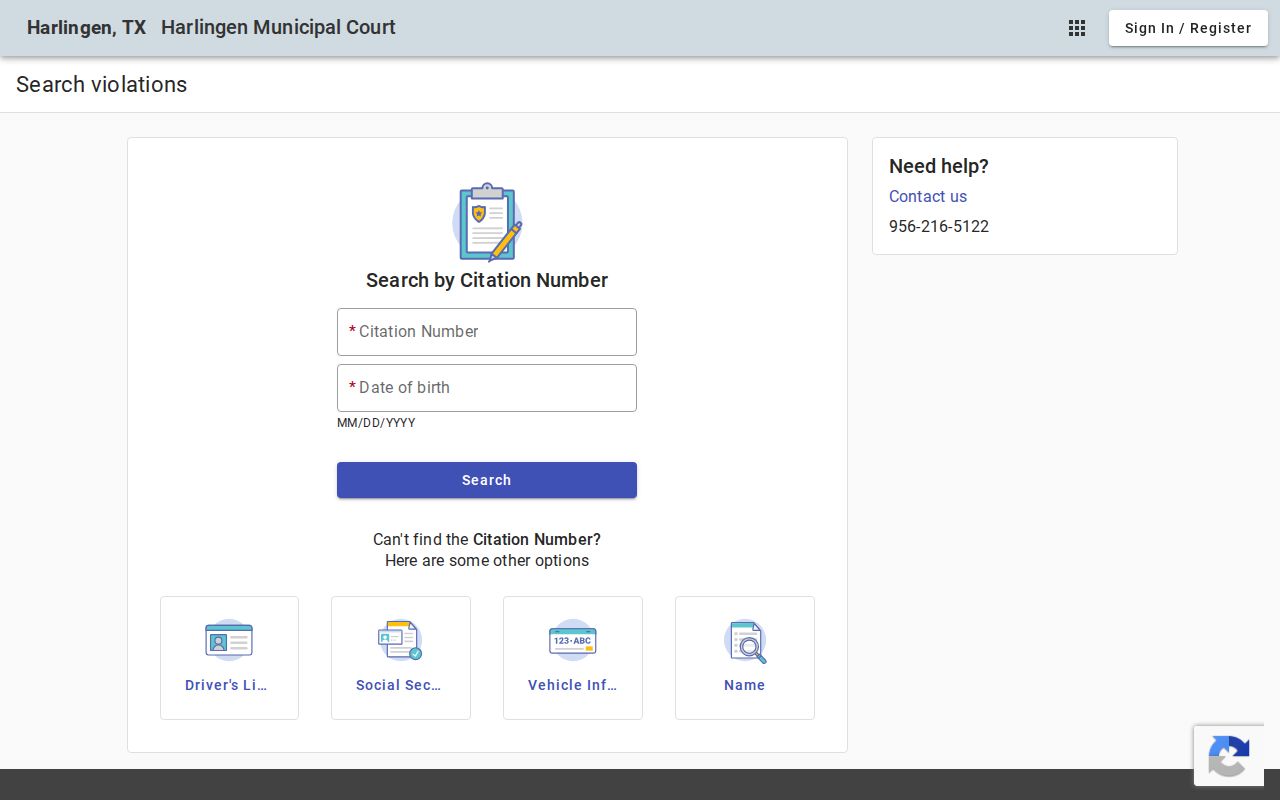Open the Contact us link
This screenshot has height=800, width=1280.
928,196
